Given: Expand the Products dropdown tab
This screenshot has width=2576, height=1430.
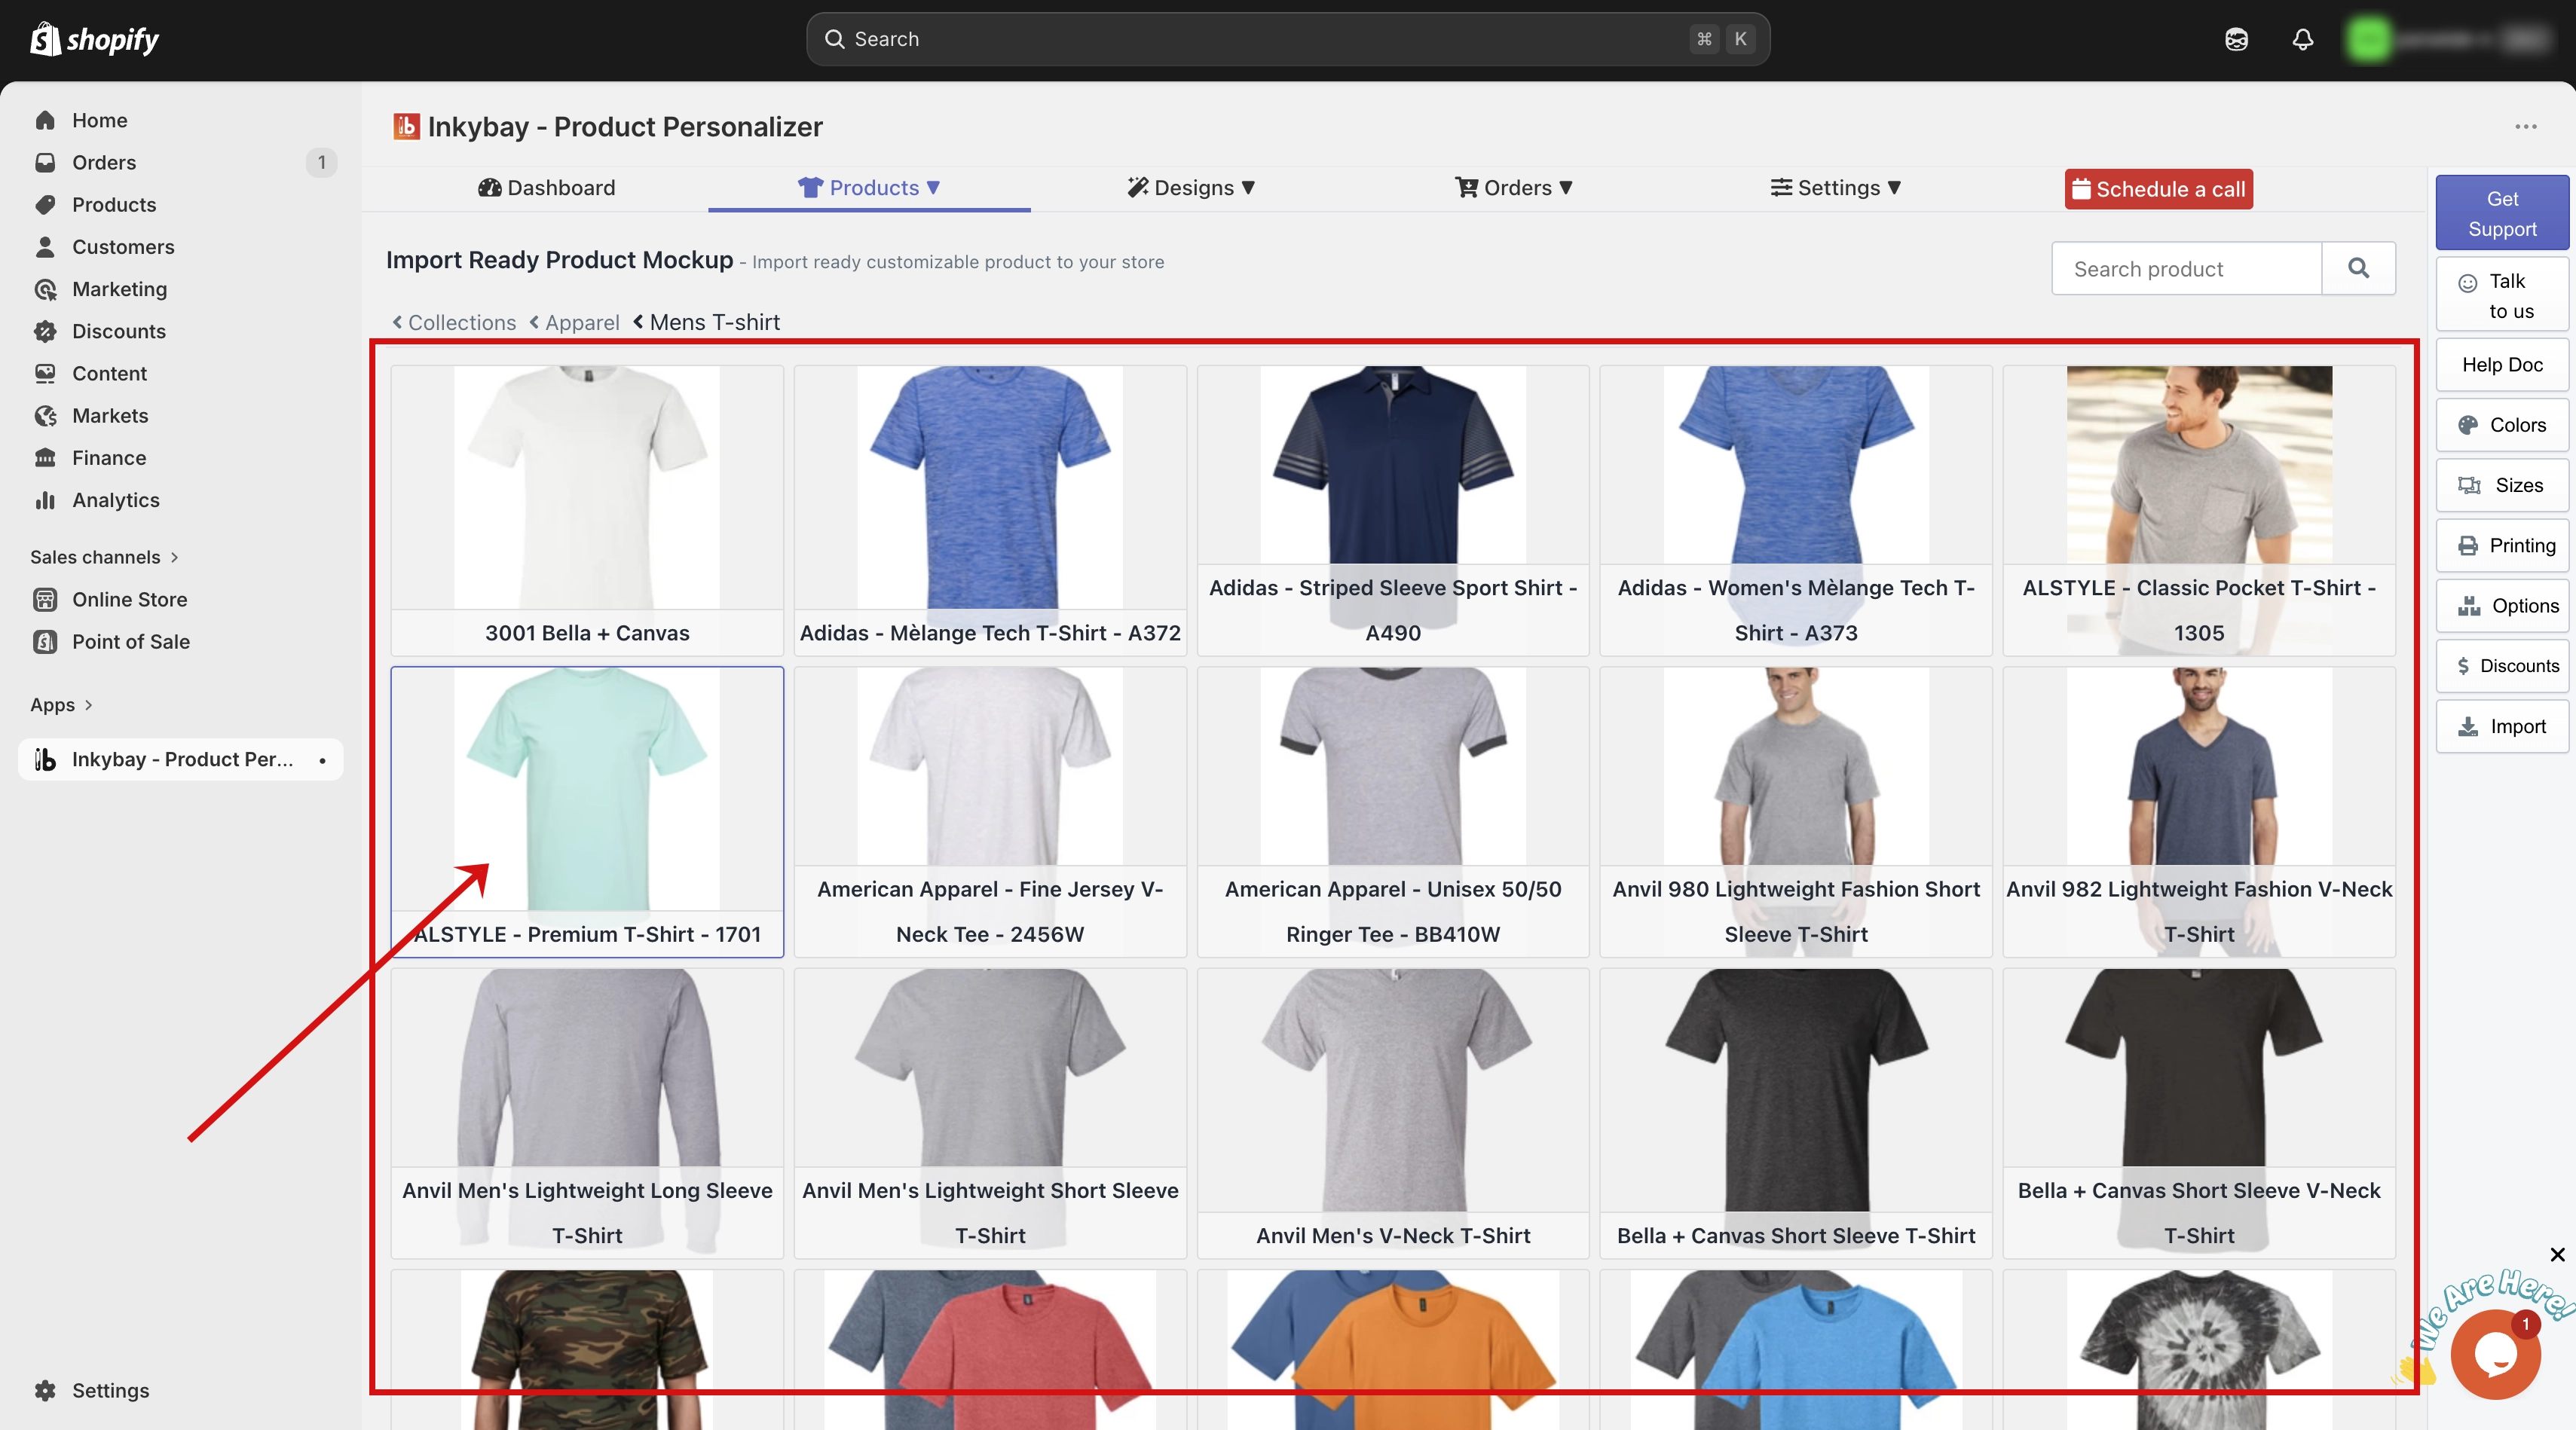Looking at the screenshot, I should click(868, 188).
